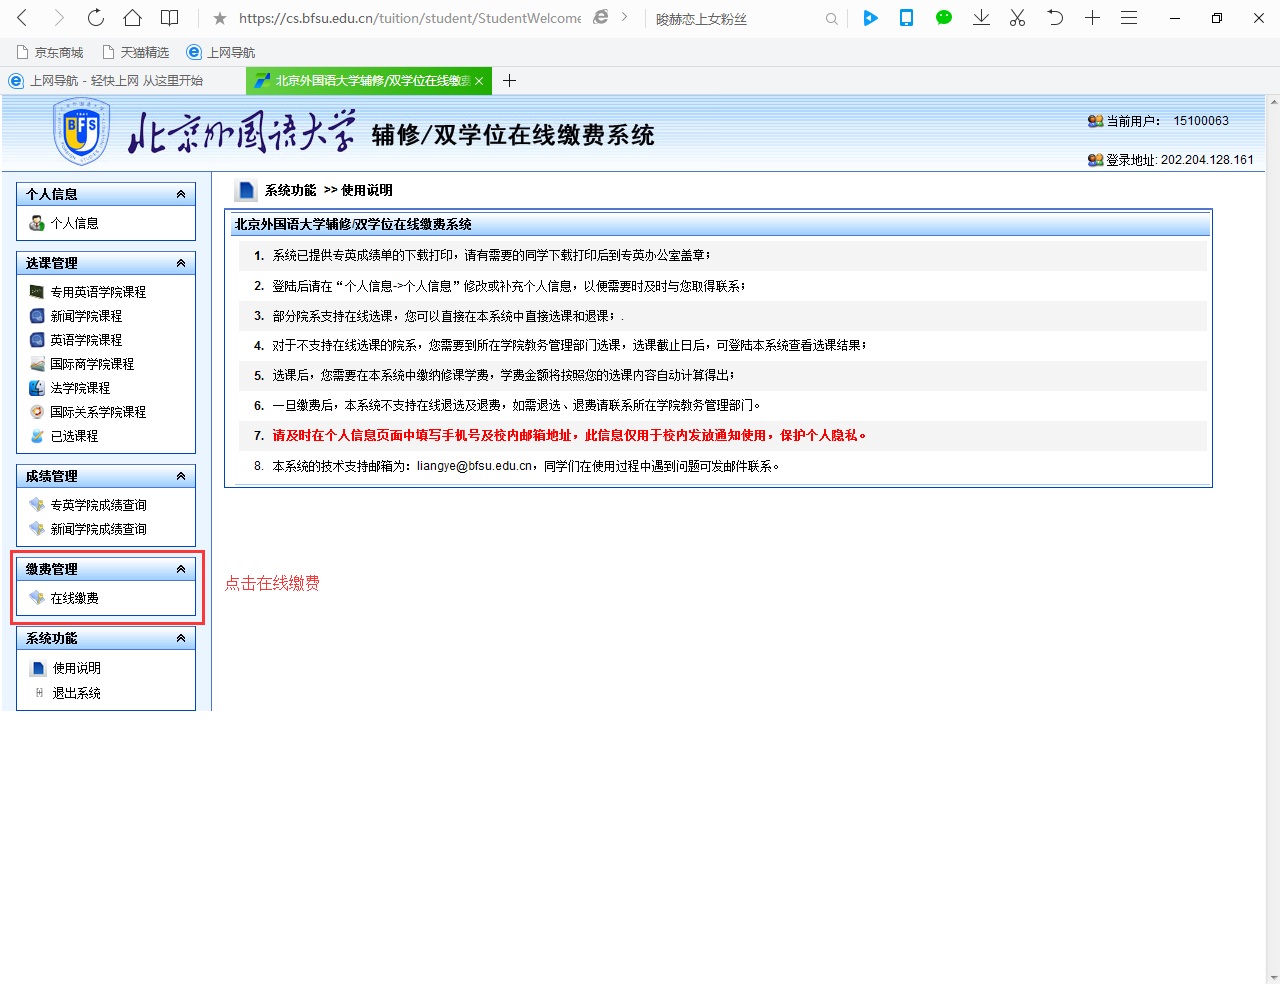Collapse the 选课管理 panel
This screenshot has width=1280, height=984.
pos(181,263)
